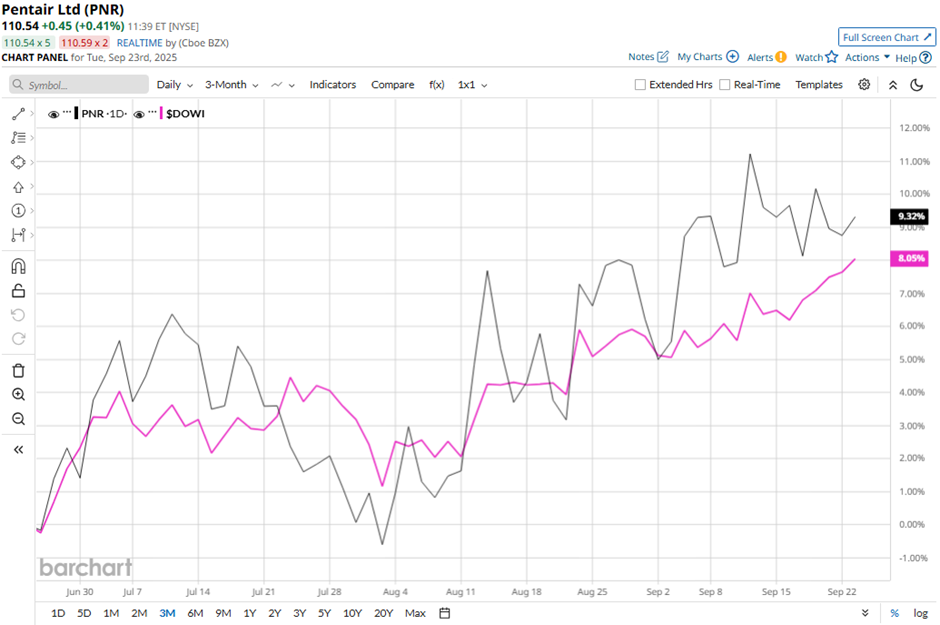
Task: Toggle percent scale mode
Action: click(x=894, y=613)
